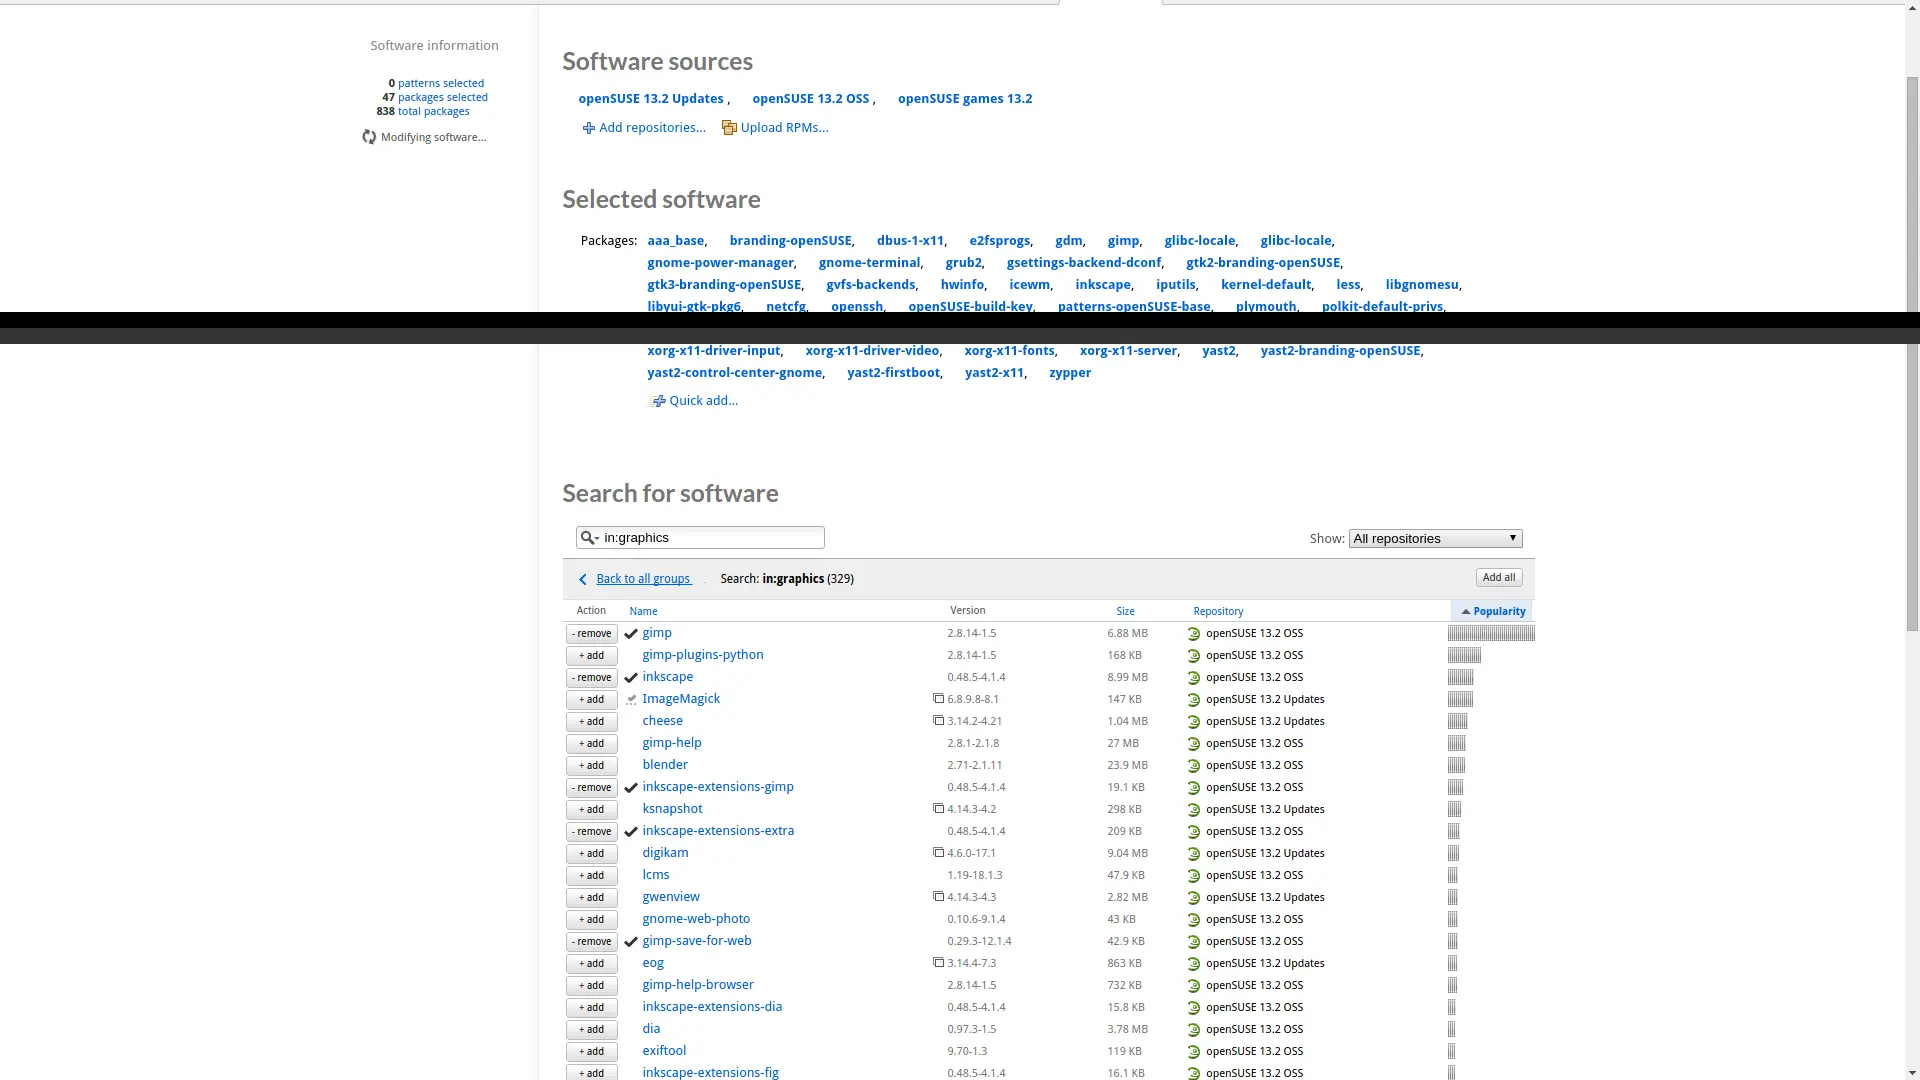1920x1080 pixels.
Task: Sort the list by Name column
Action: [643, 612]
